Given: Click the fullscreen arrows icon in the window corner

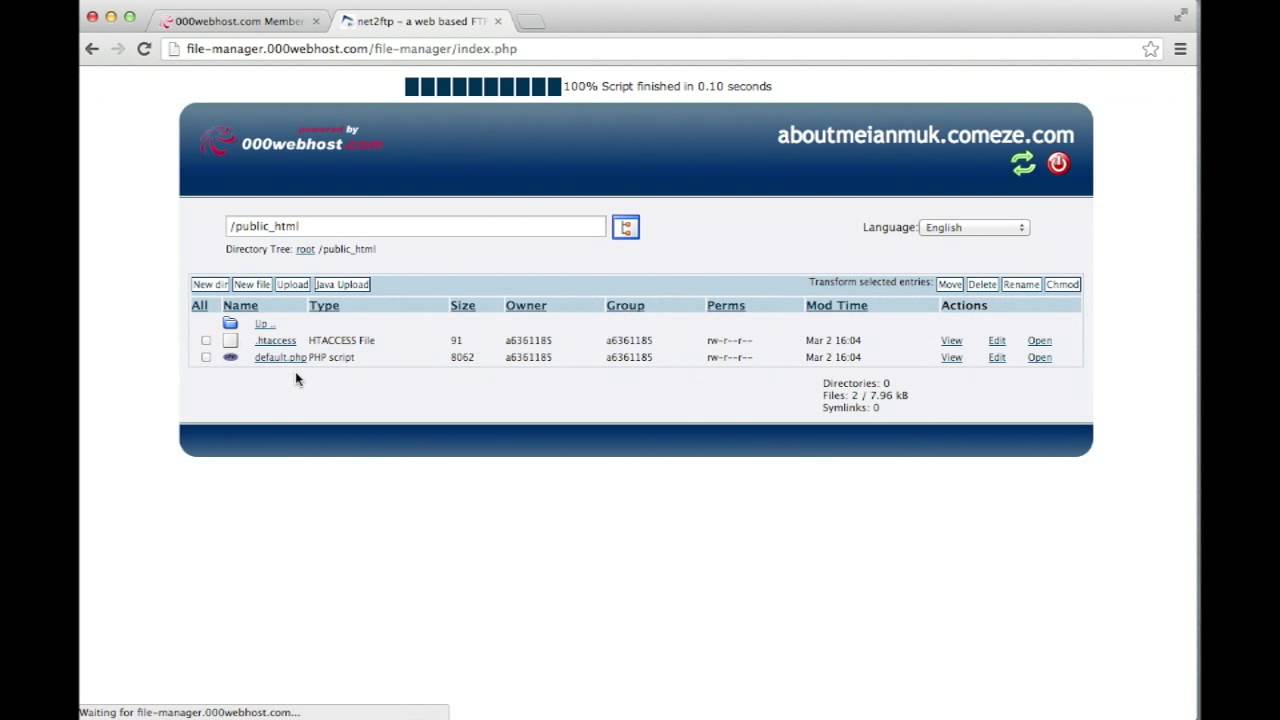Looking at the screenshot, I should (1180, 15).
